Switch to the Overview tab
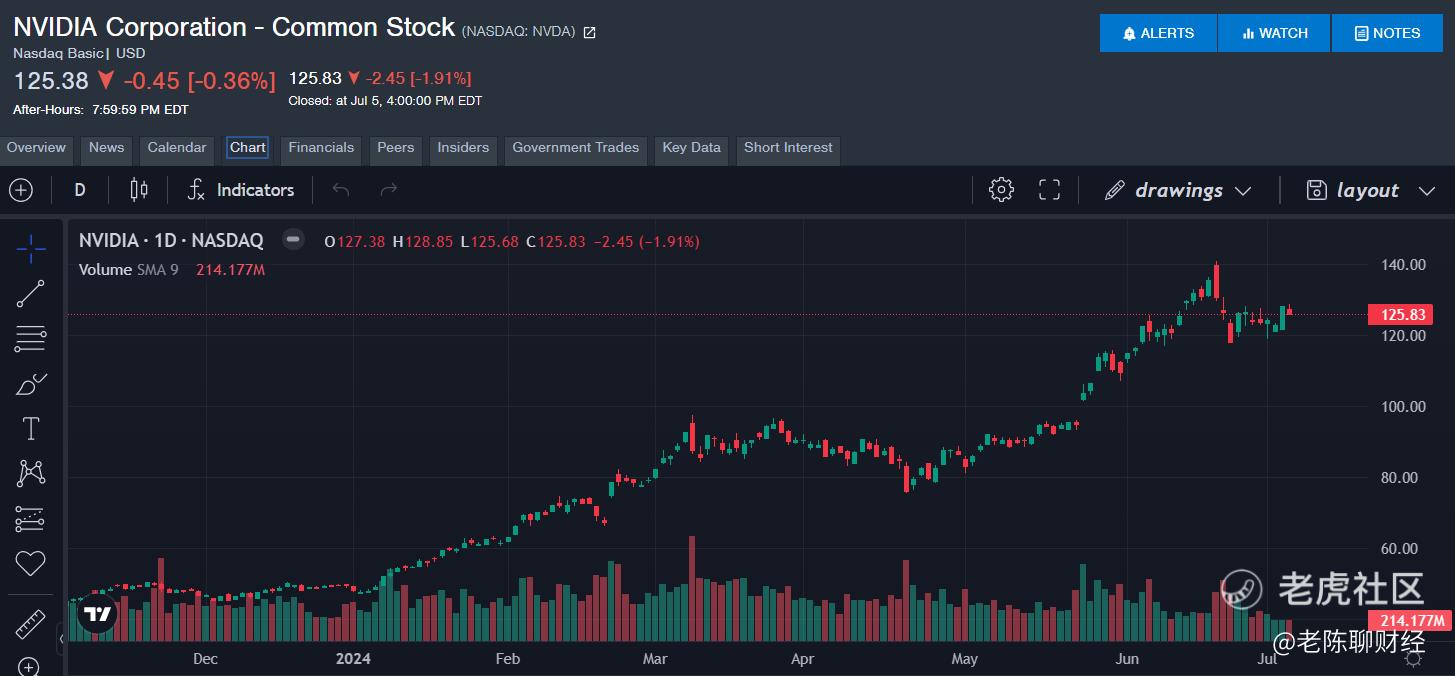The height and width of the screenshot is (676, 1455). pyautogui.click(x=36, y=148)
